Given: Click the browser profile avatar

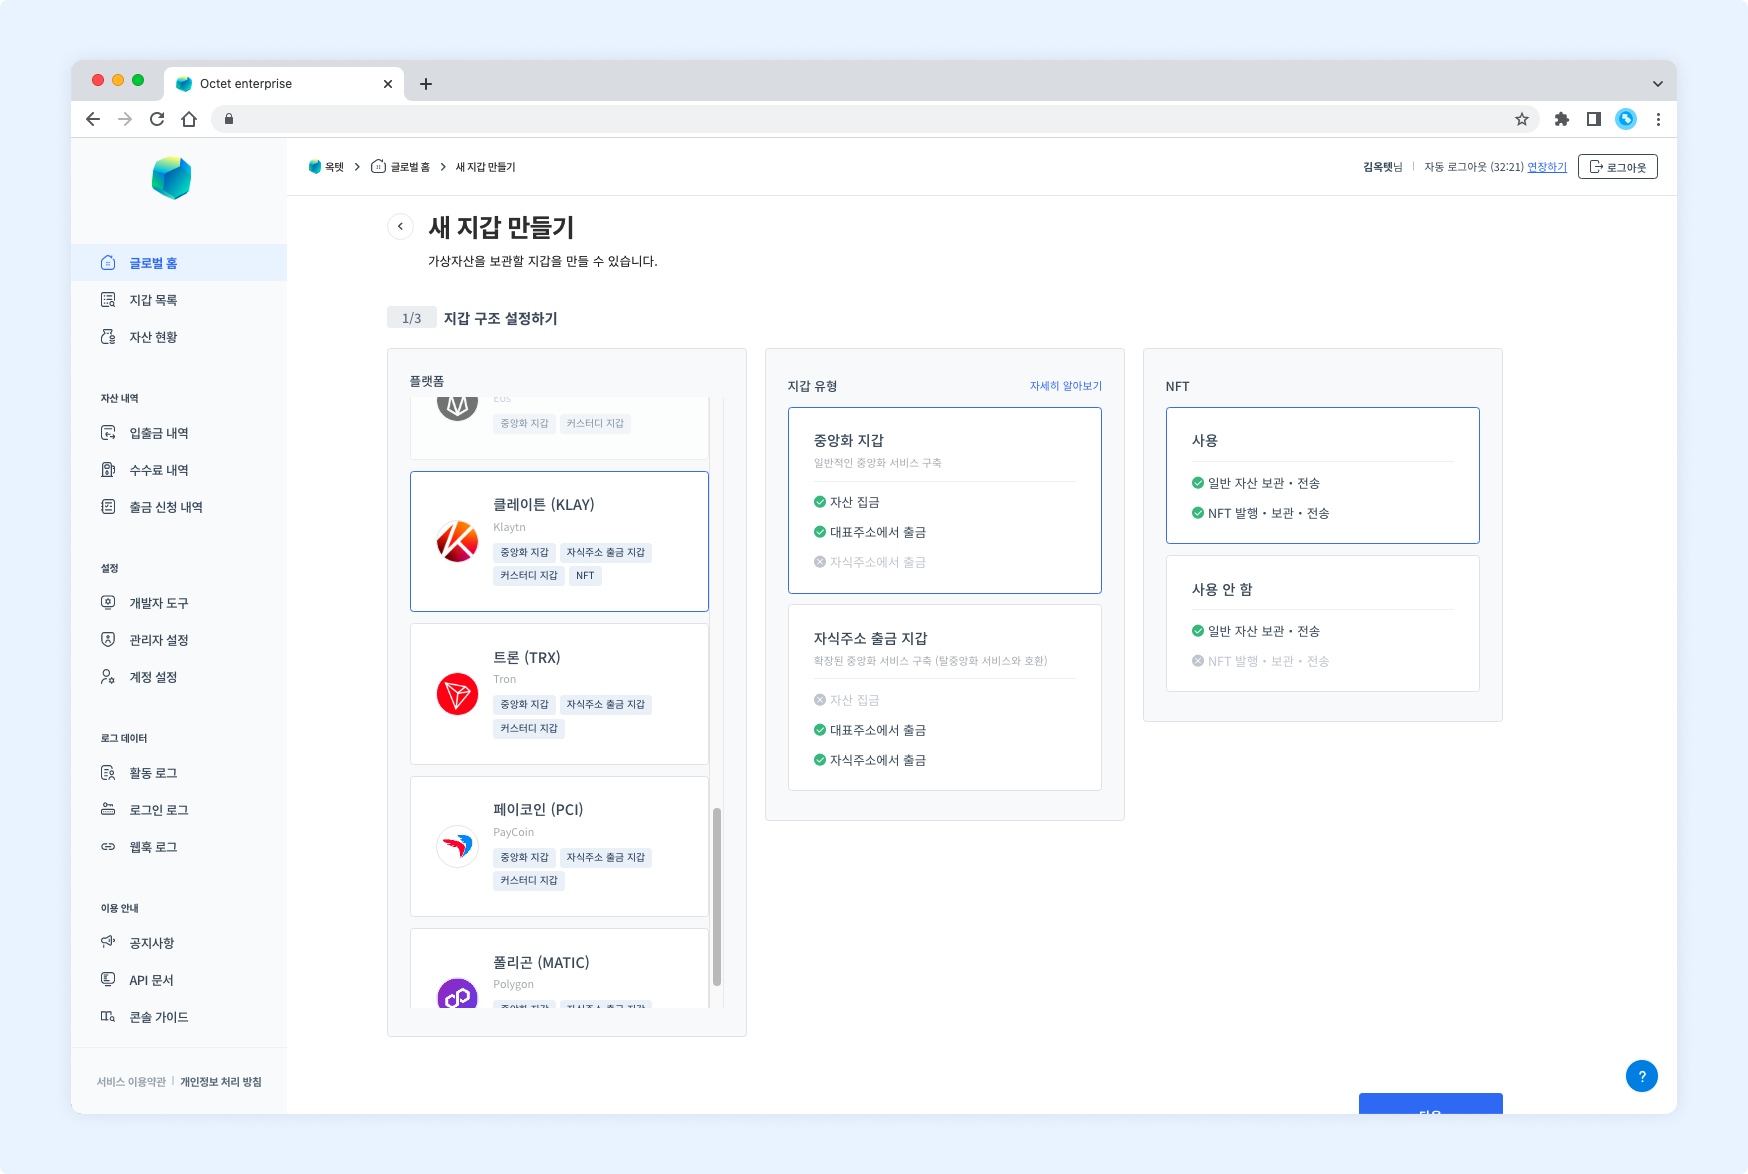Looking at the screenshot, I should 1626,119.
